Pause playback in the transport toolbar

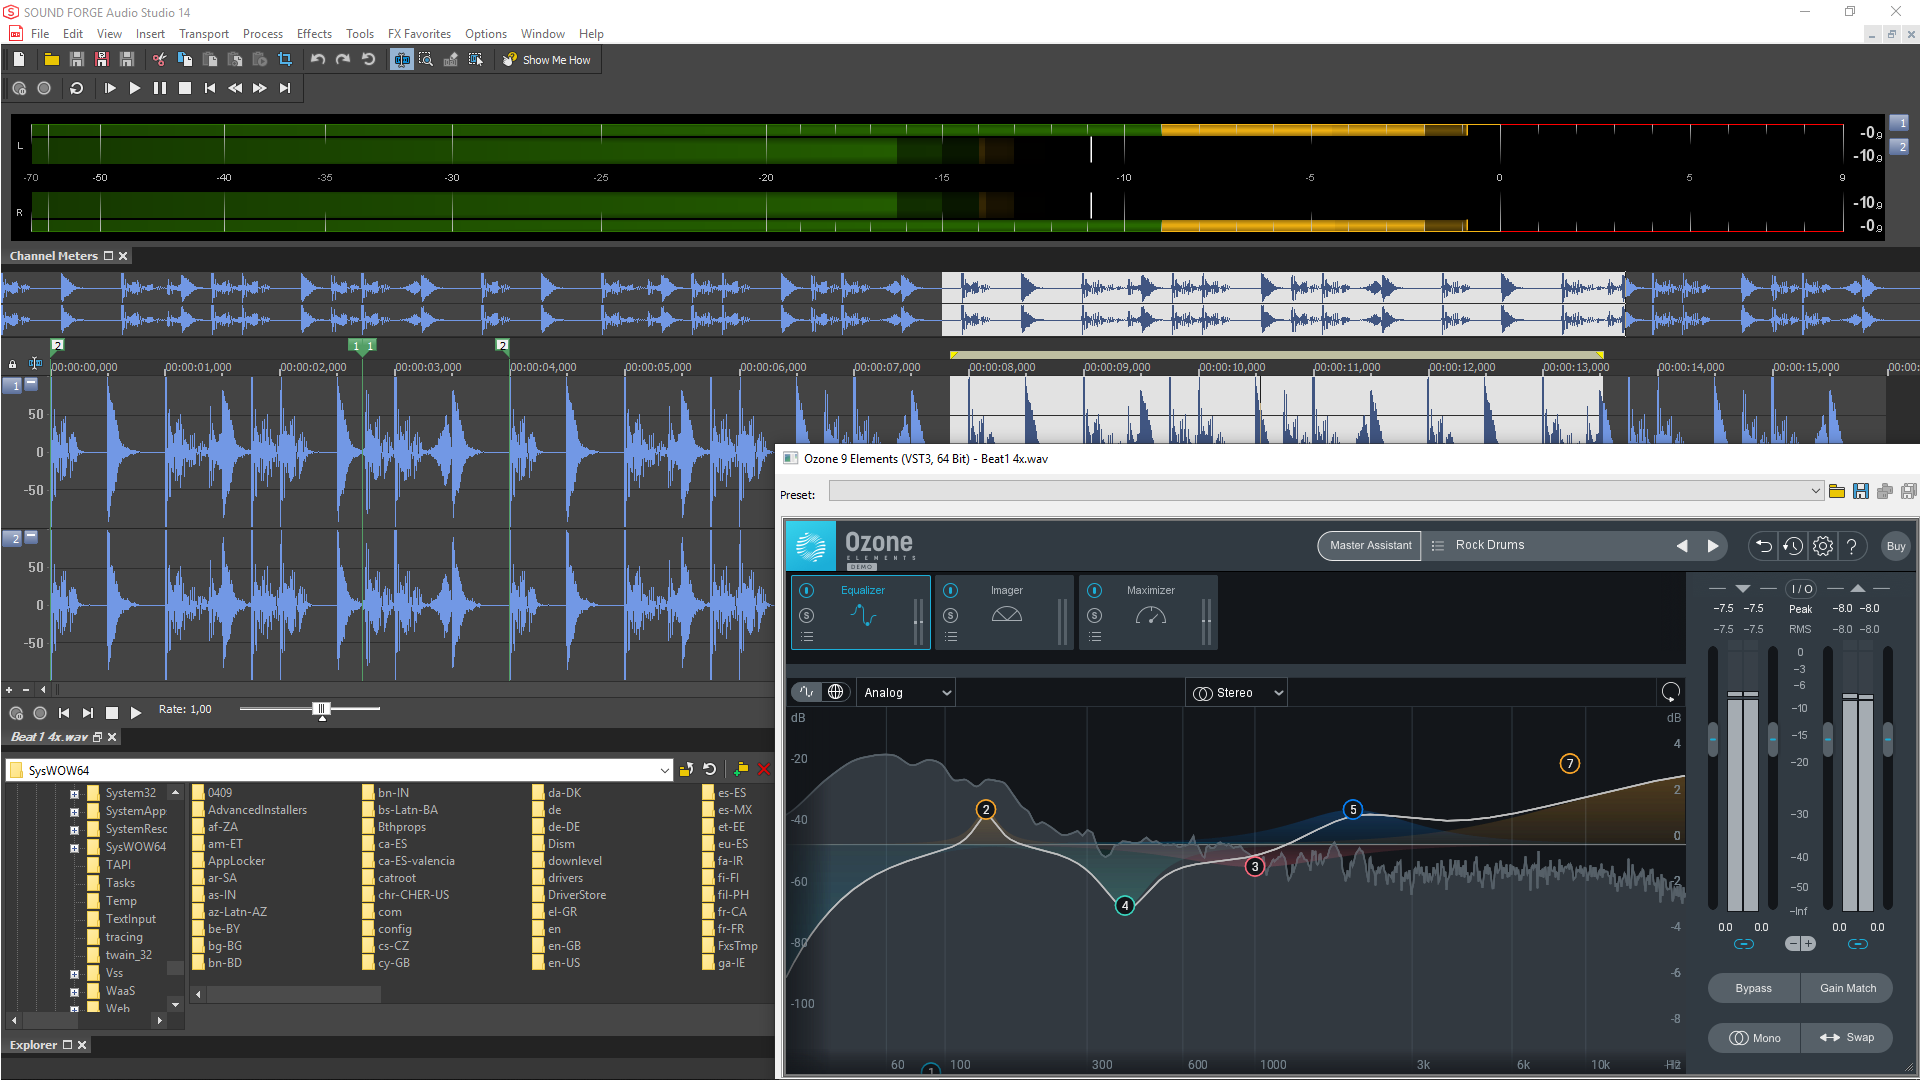[160, 88]
